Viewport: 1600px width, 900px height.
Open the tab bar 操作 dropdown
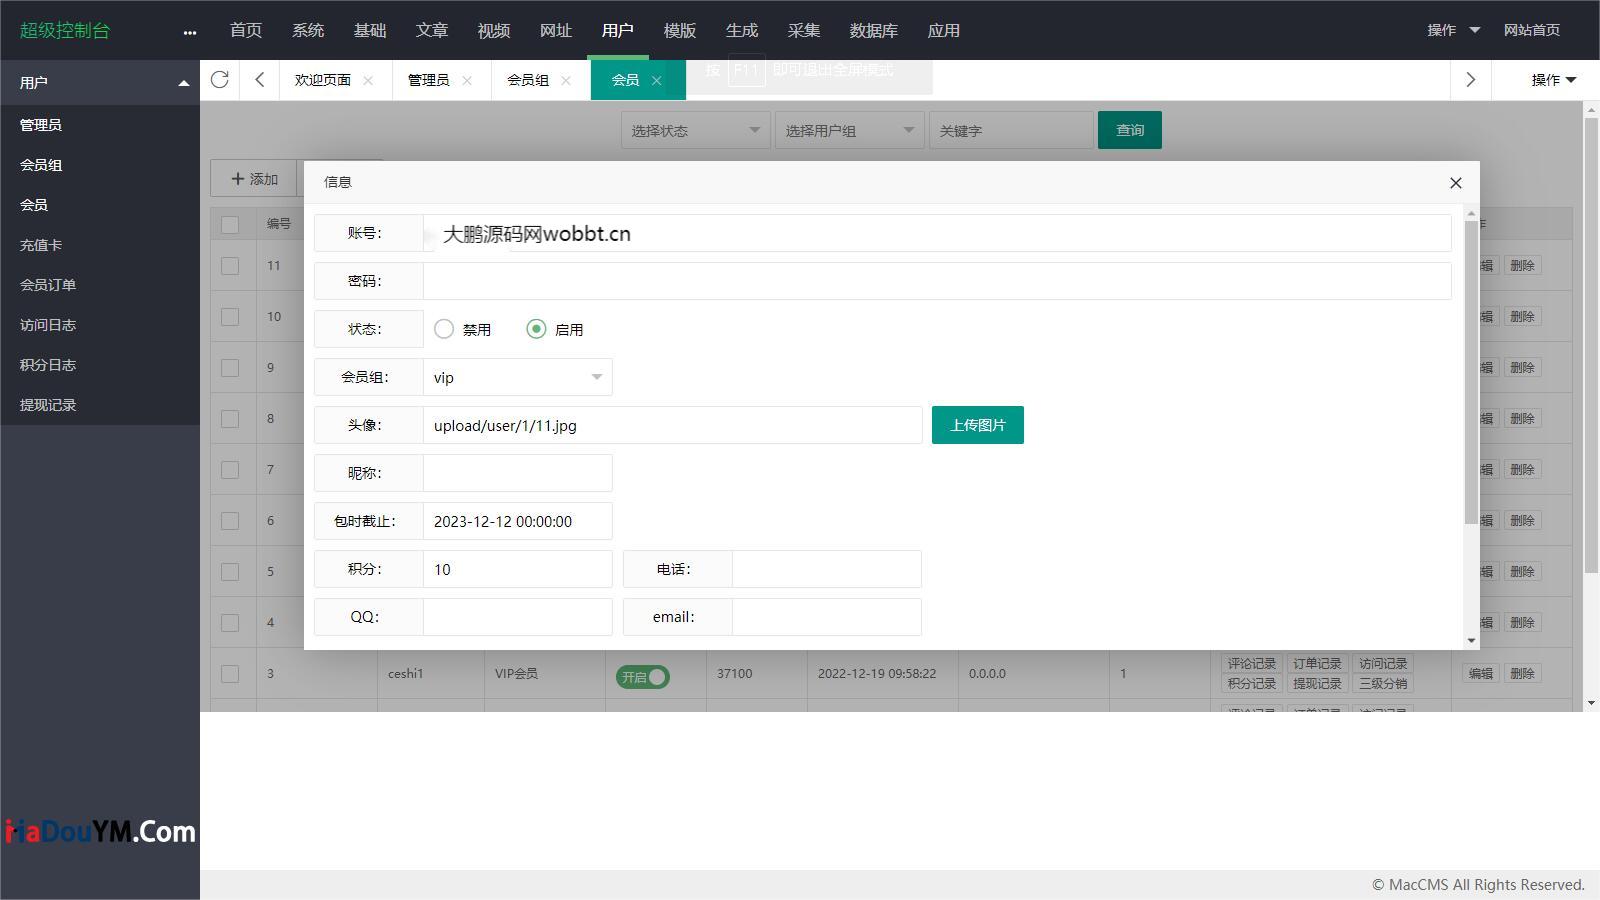1553,80
